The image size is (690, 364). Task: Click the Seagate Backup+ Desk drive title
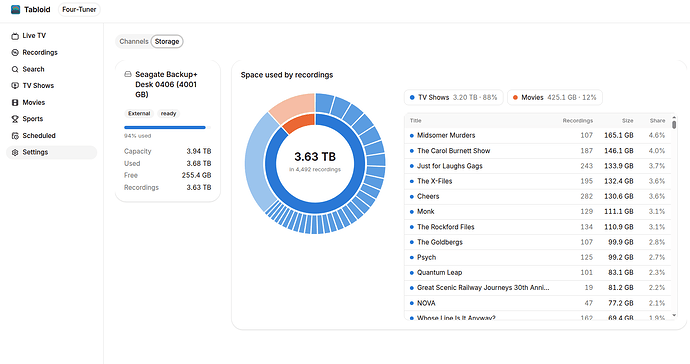click(166, 85)
